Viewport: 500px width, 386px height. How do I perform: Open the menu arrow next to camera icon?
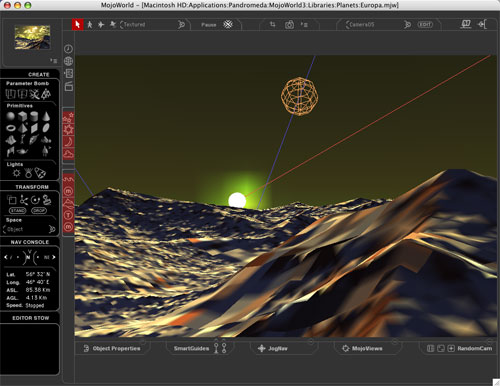pyautogui.click(x=304, y=24)
